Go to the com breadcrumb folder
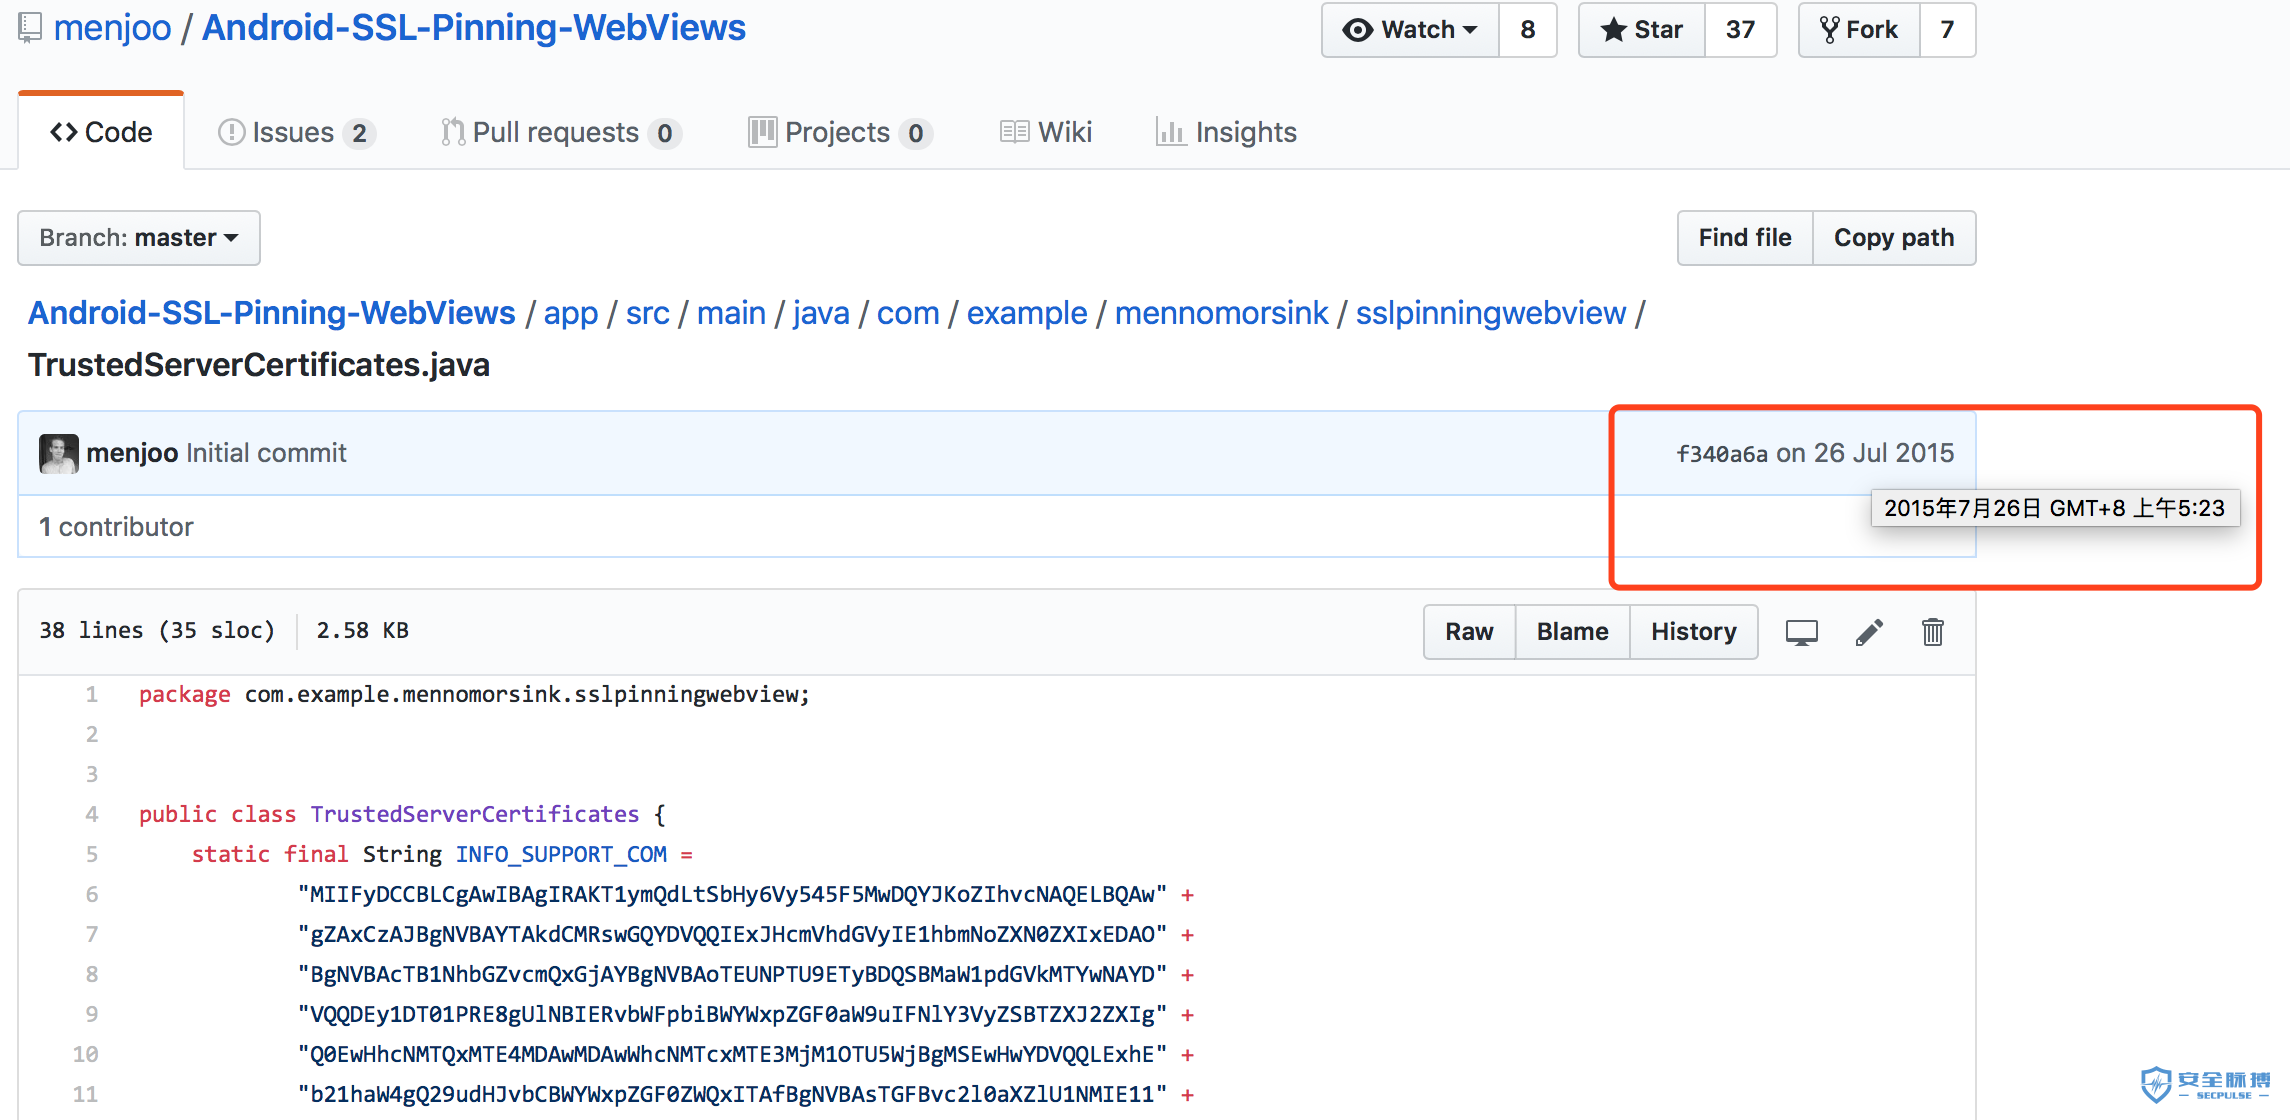Viewport: 2290px width, 1120px height. click(x=908, y=314)
